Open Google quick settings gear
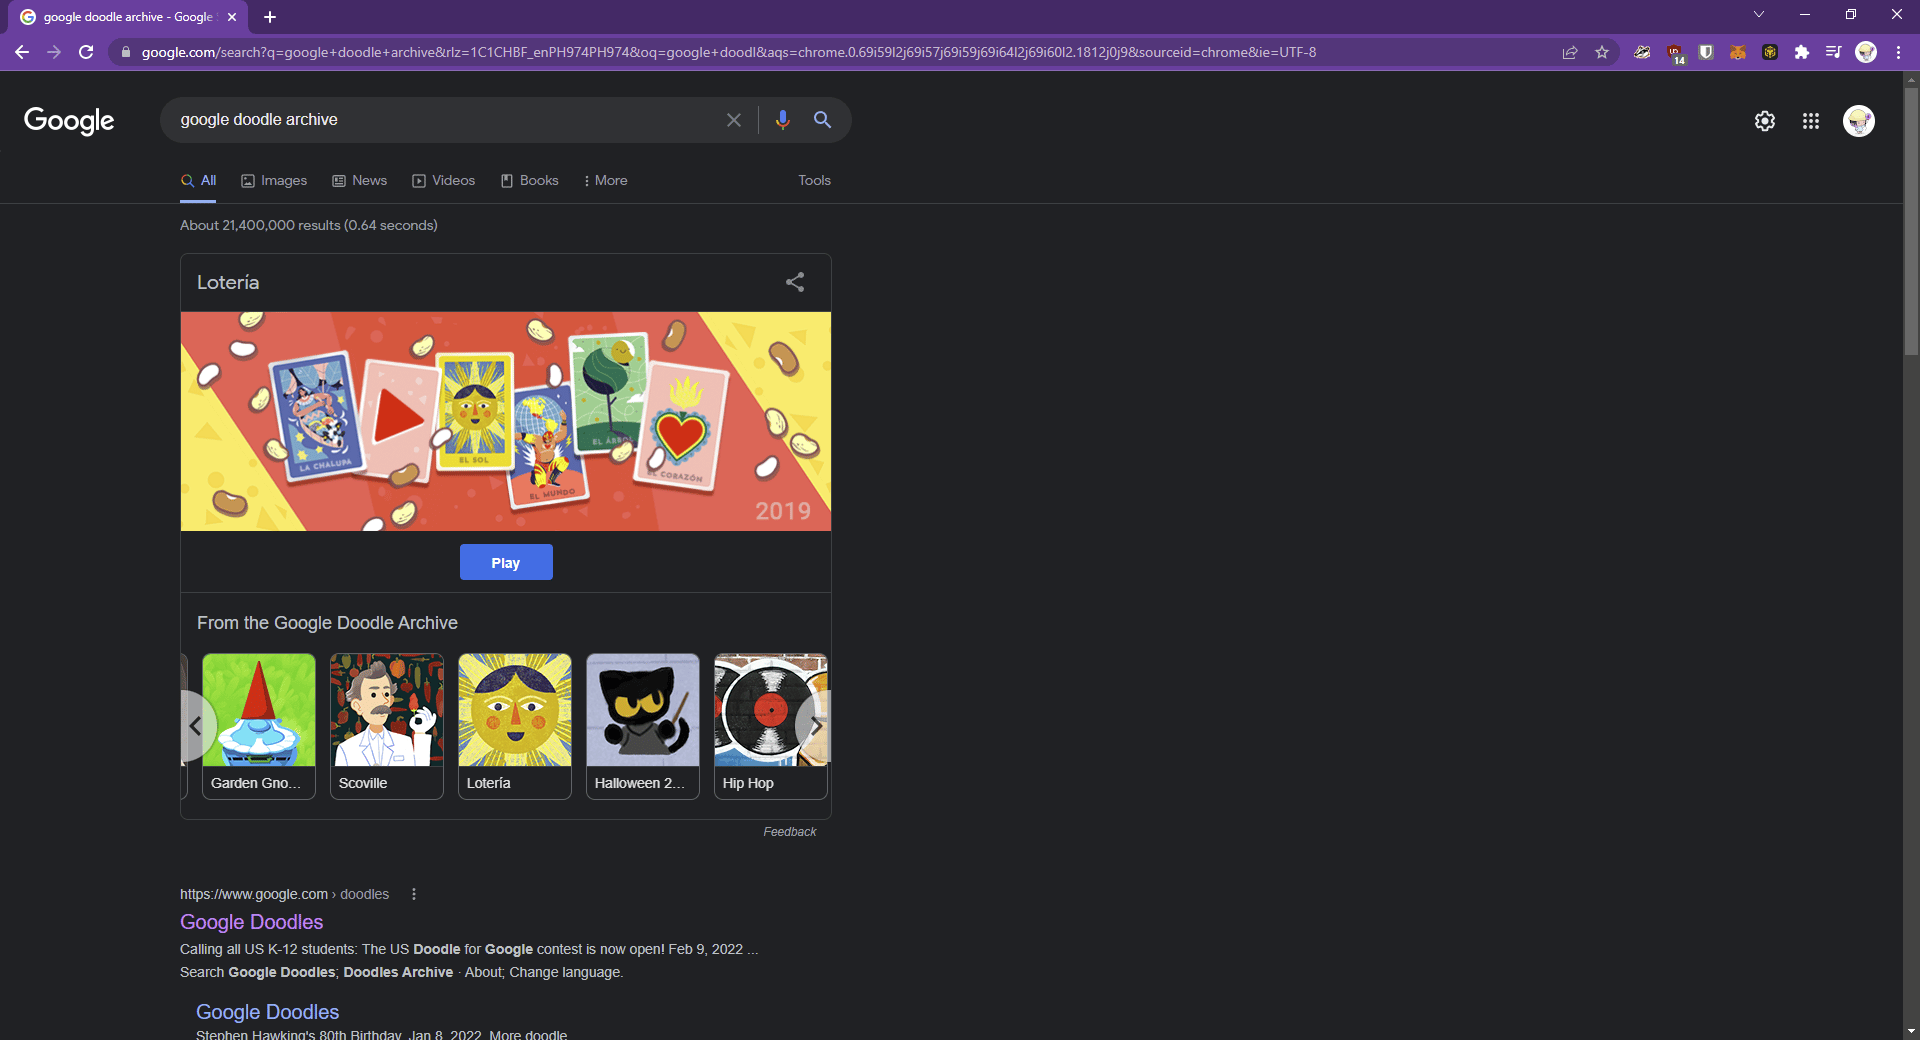 pyautogui.click(x=1765, y=121)
